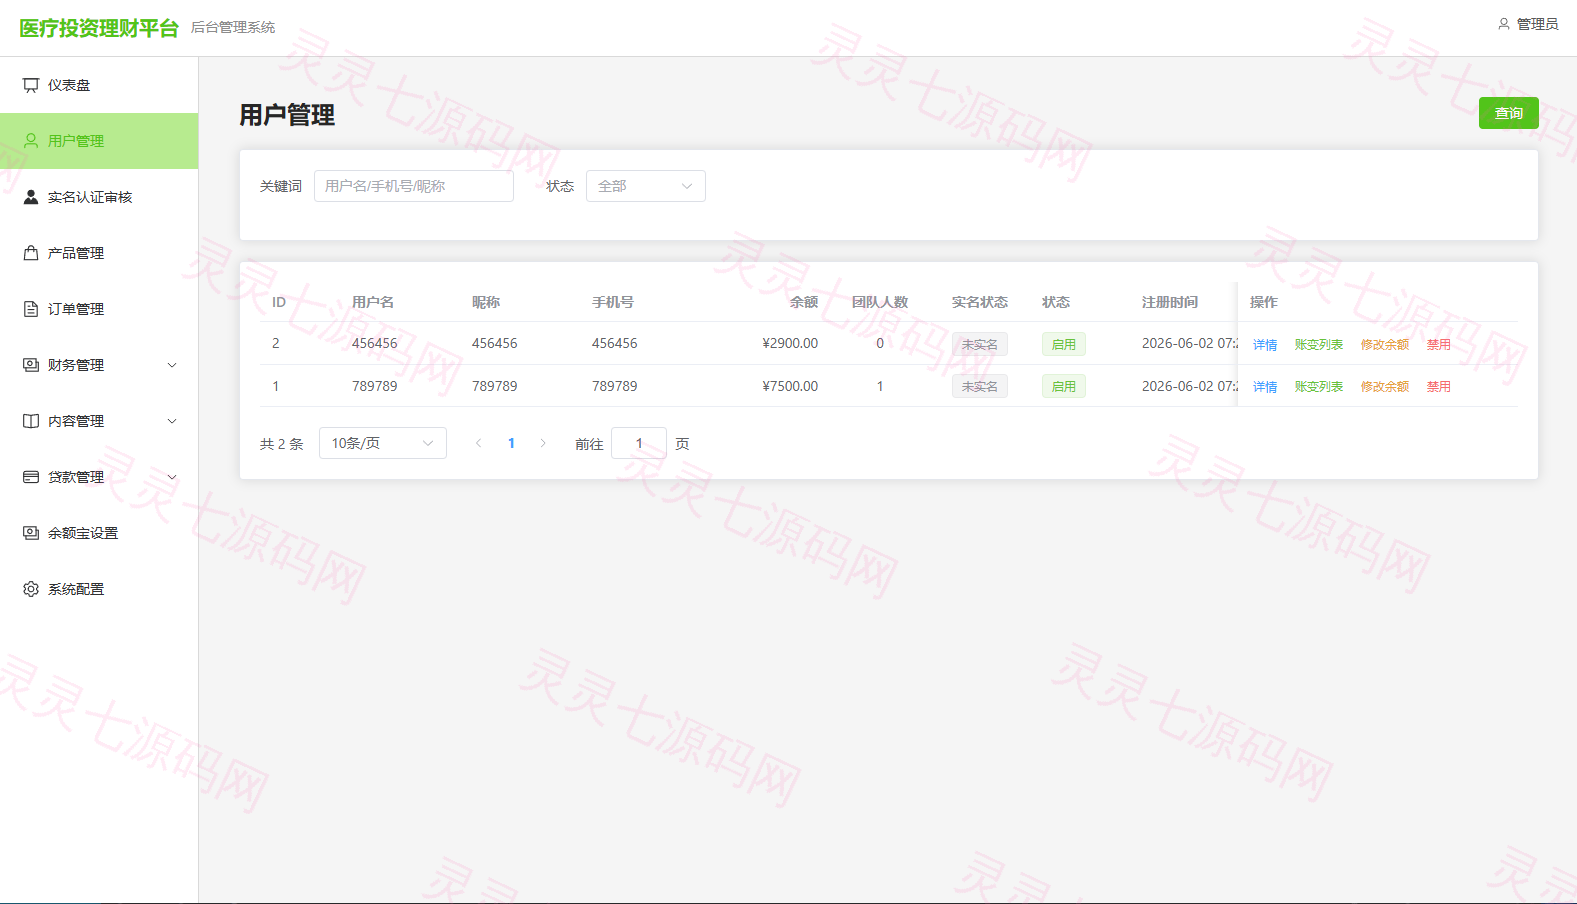Screen dimensions: 1577x904
Task: Click 修改余额 for user 456456
Action: click(1385, 344)
